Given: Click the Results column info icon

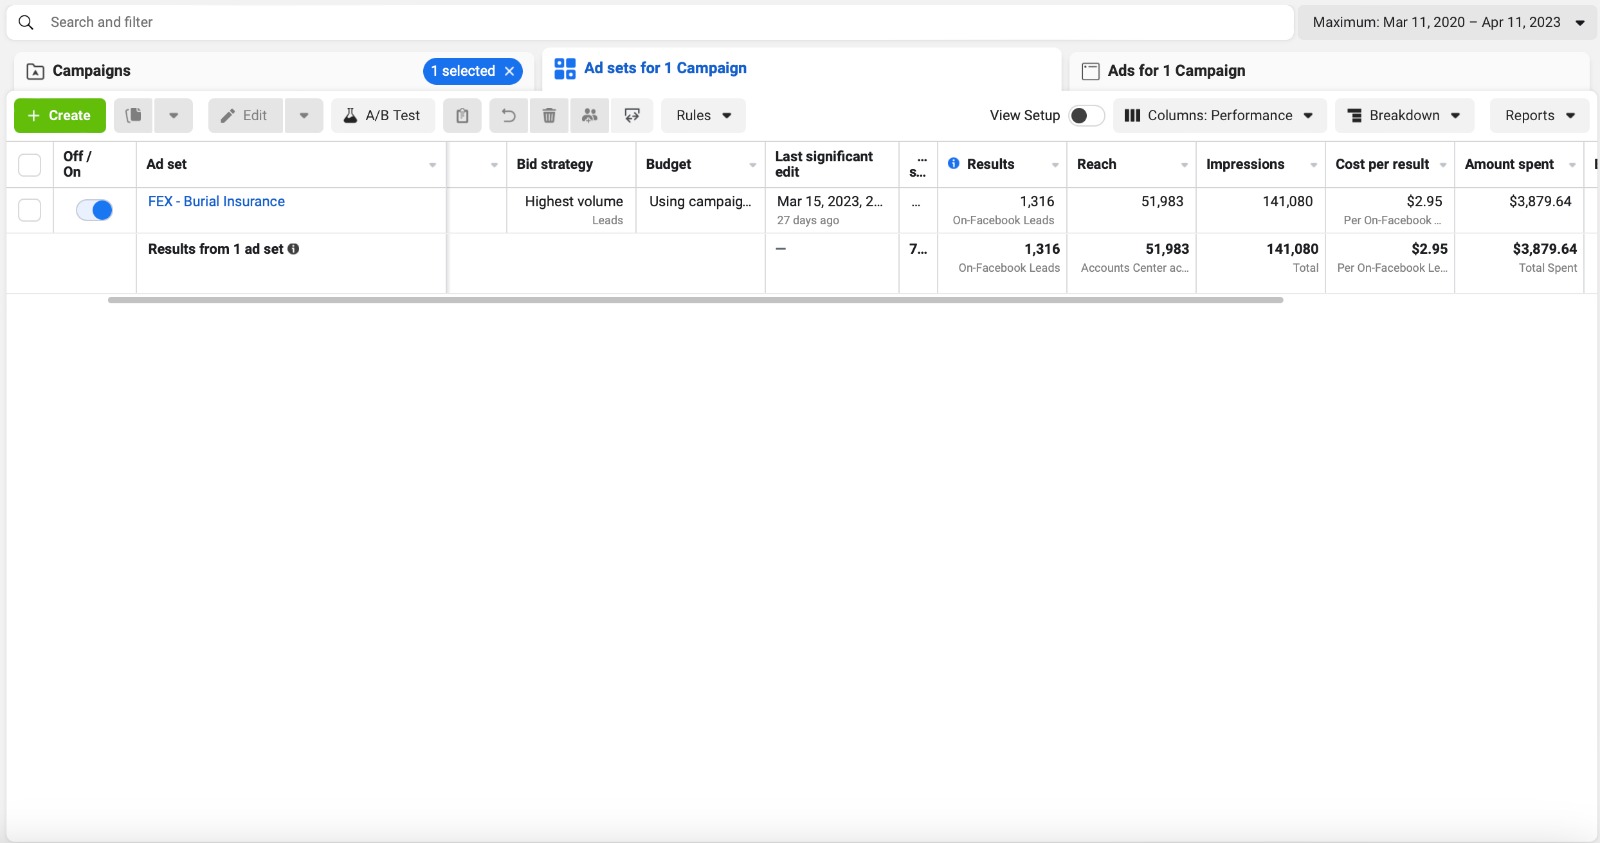Looking at the screenshot, I should [x=954, y=163].
